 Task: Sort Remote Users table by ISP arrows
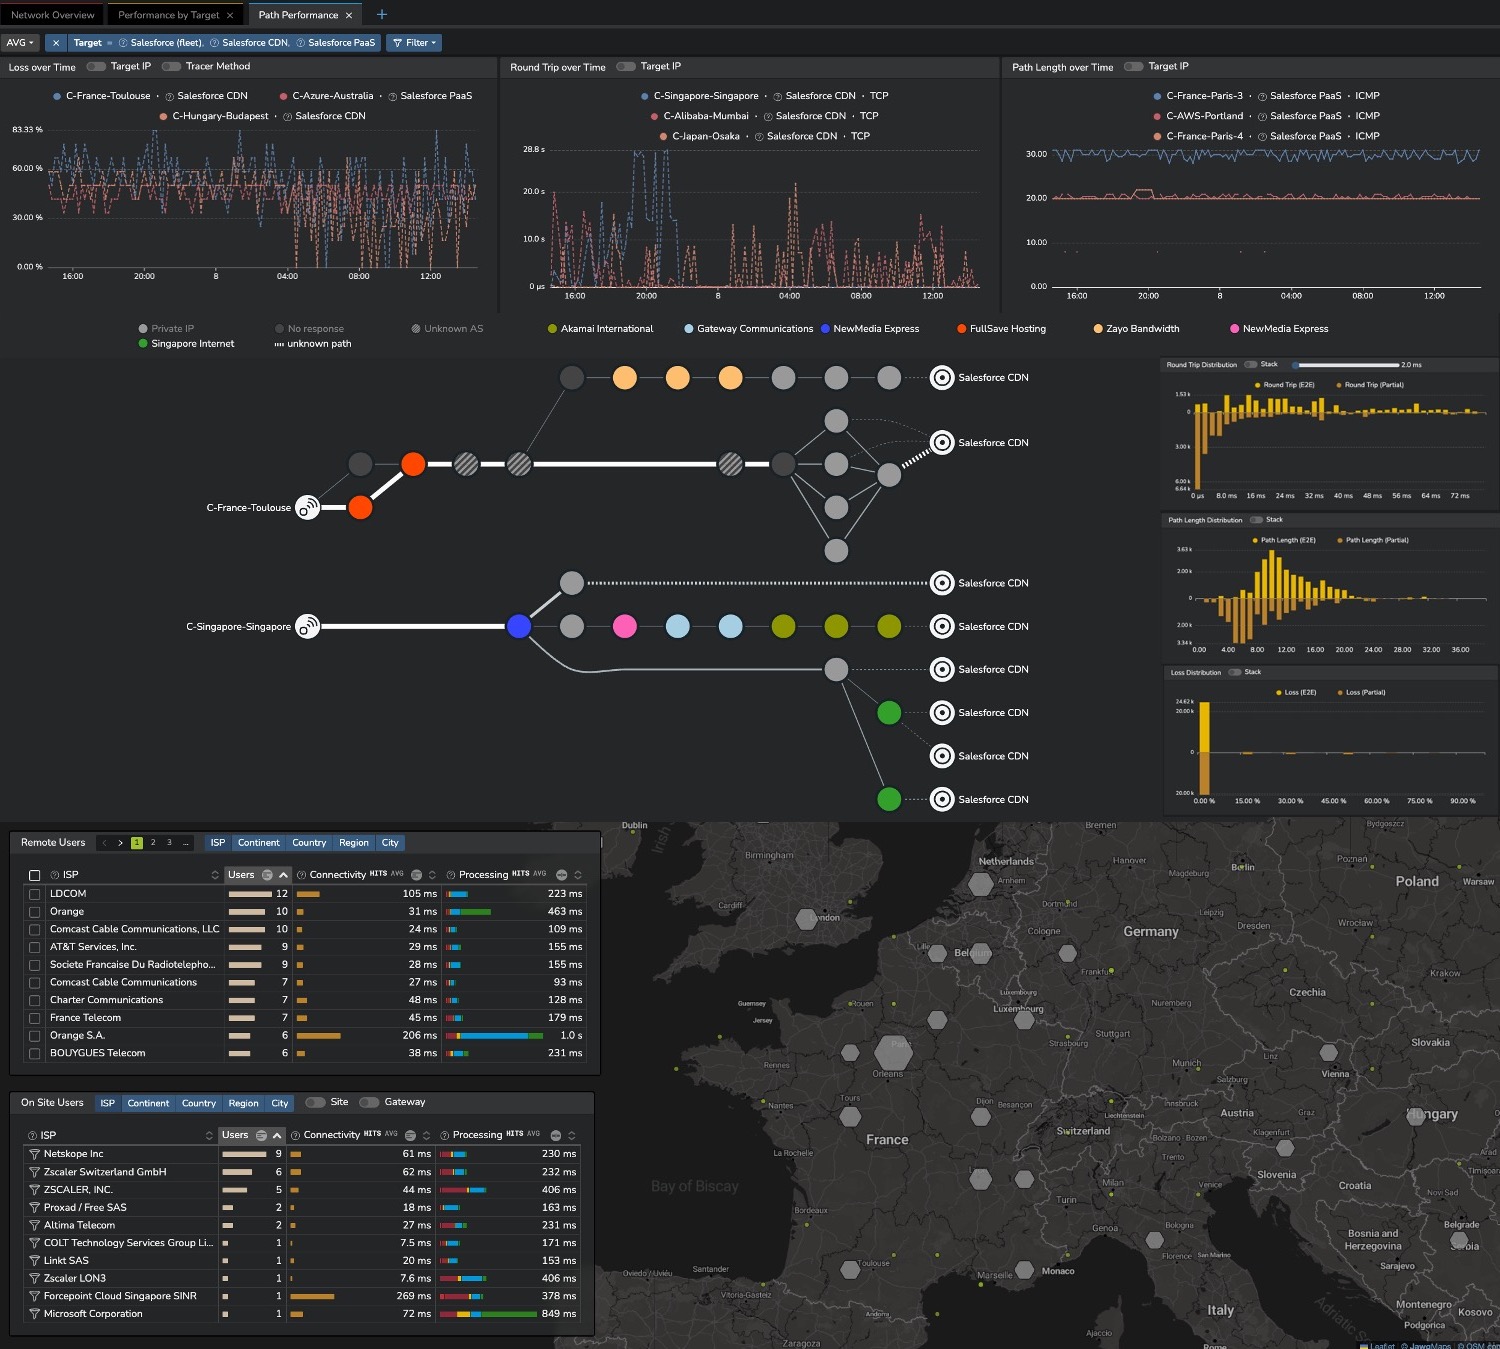coord(215,875)
